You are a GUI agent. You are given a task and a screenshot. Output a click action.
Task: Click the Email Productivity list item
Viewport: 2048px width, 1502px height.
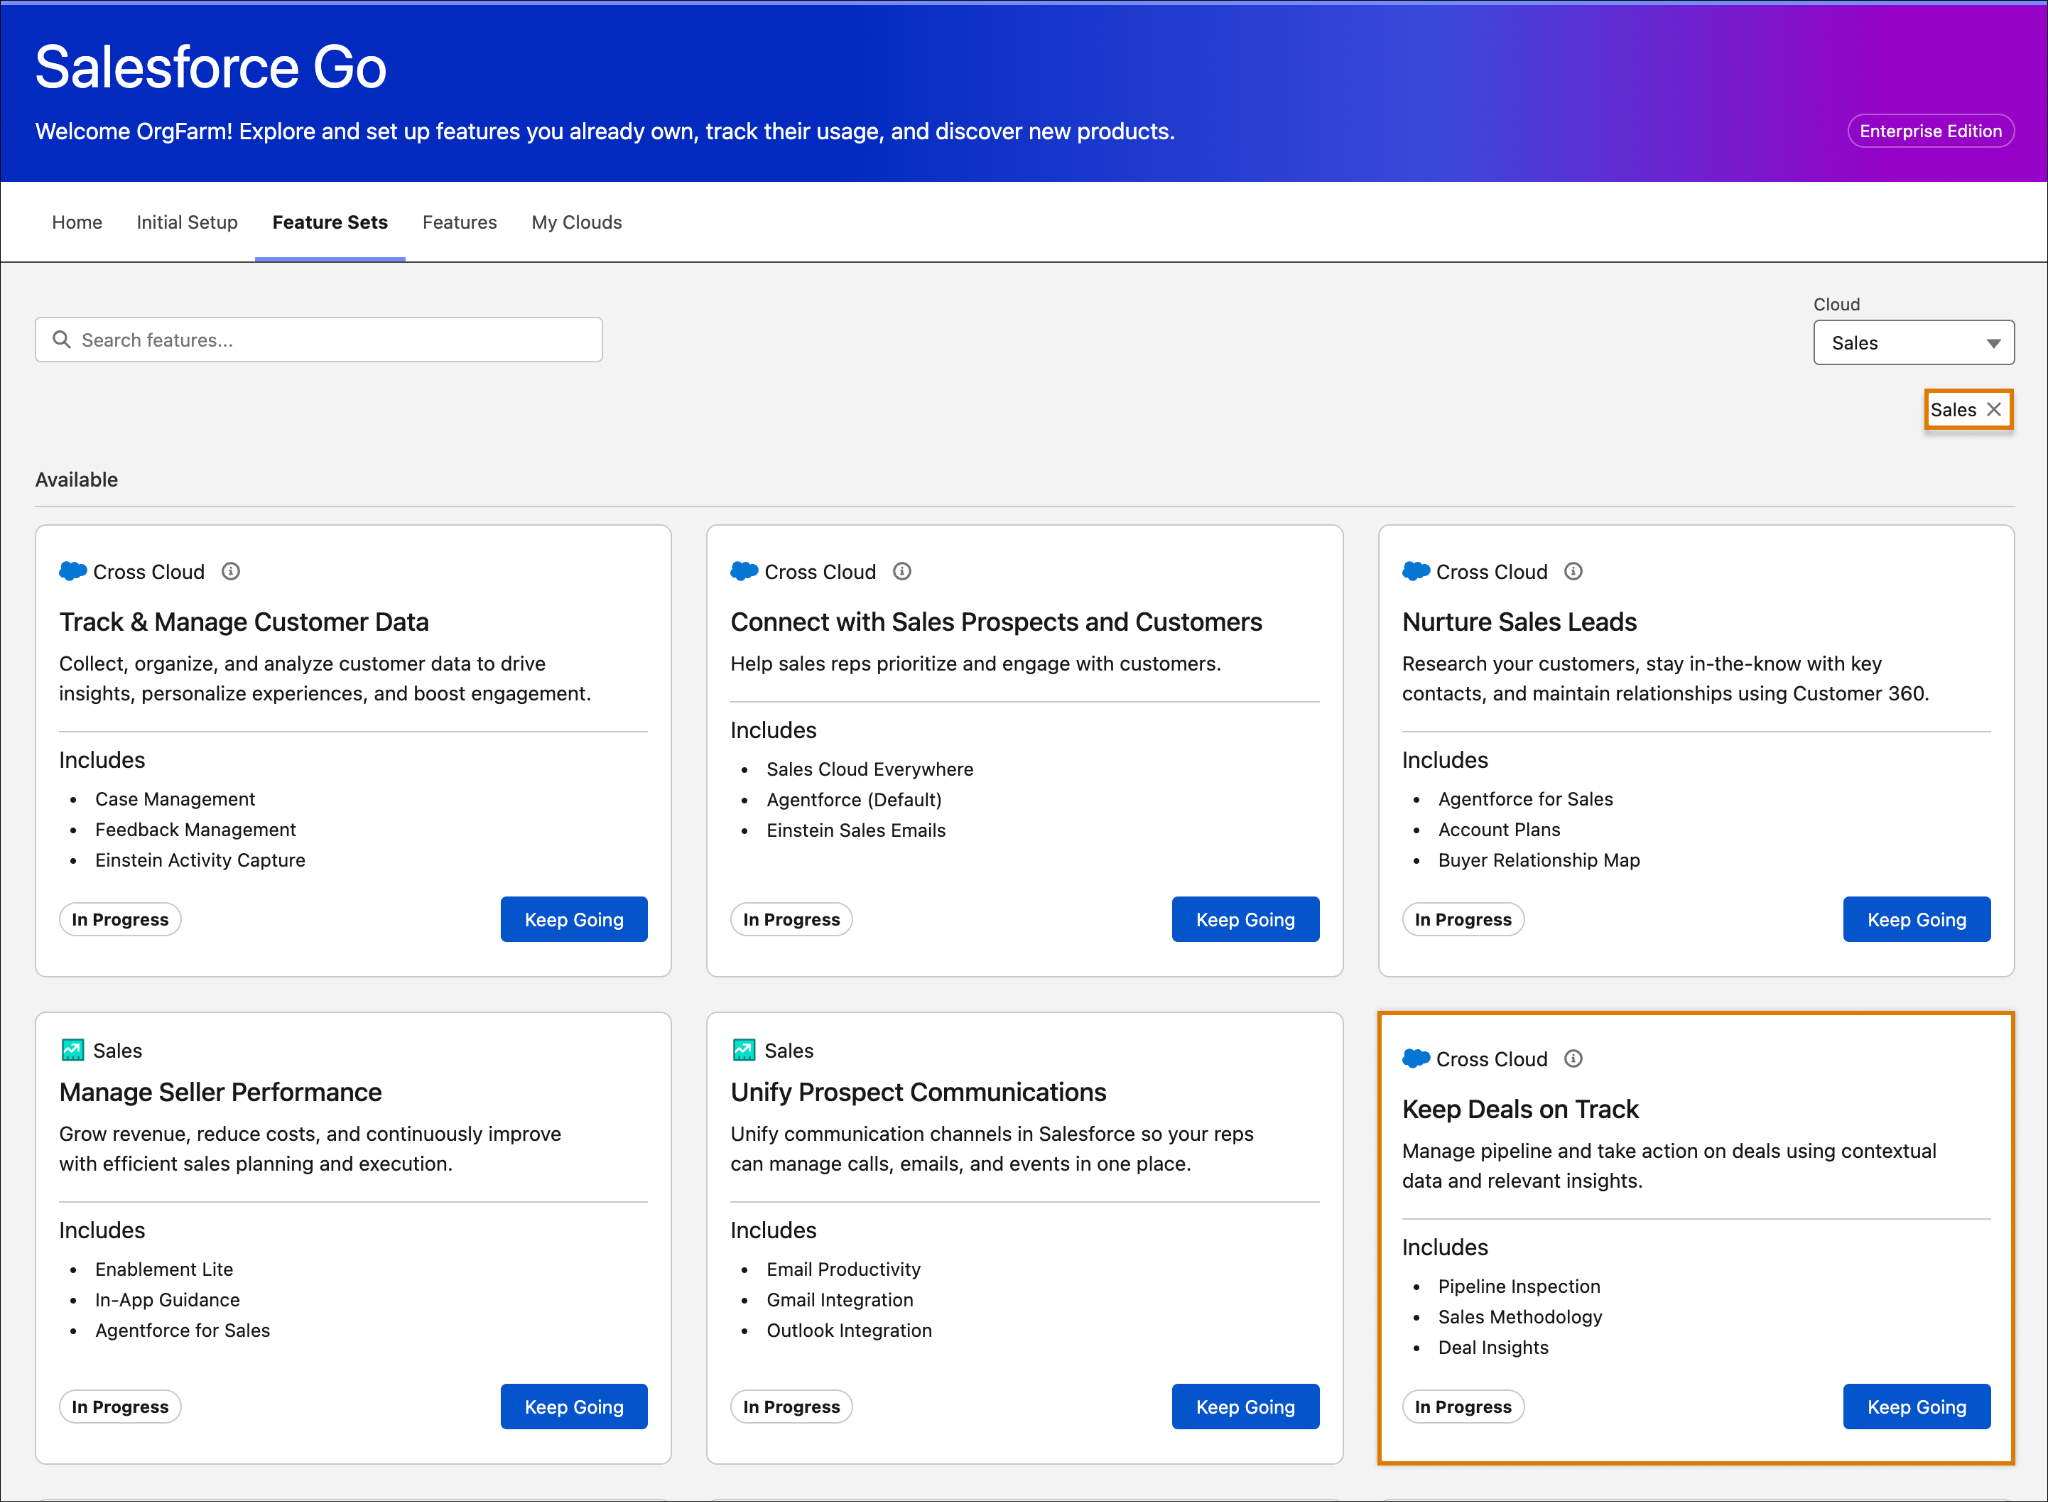(x=843, y=1269)
